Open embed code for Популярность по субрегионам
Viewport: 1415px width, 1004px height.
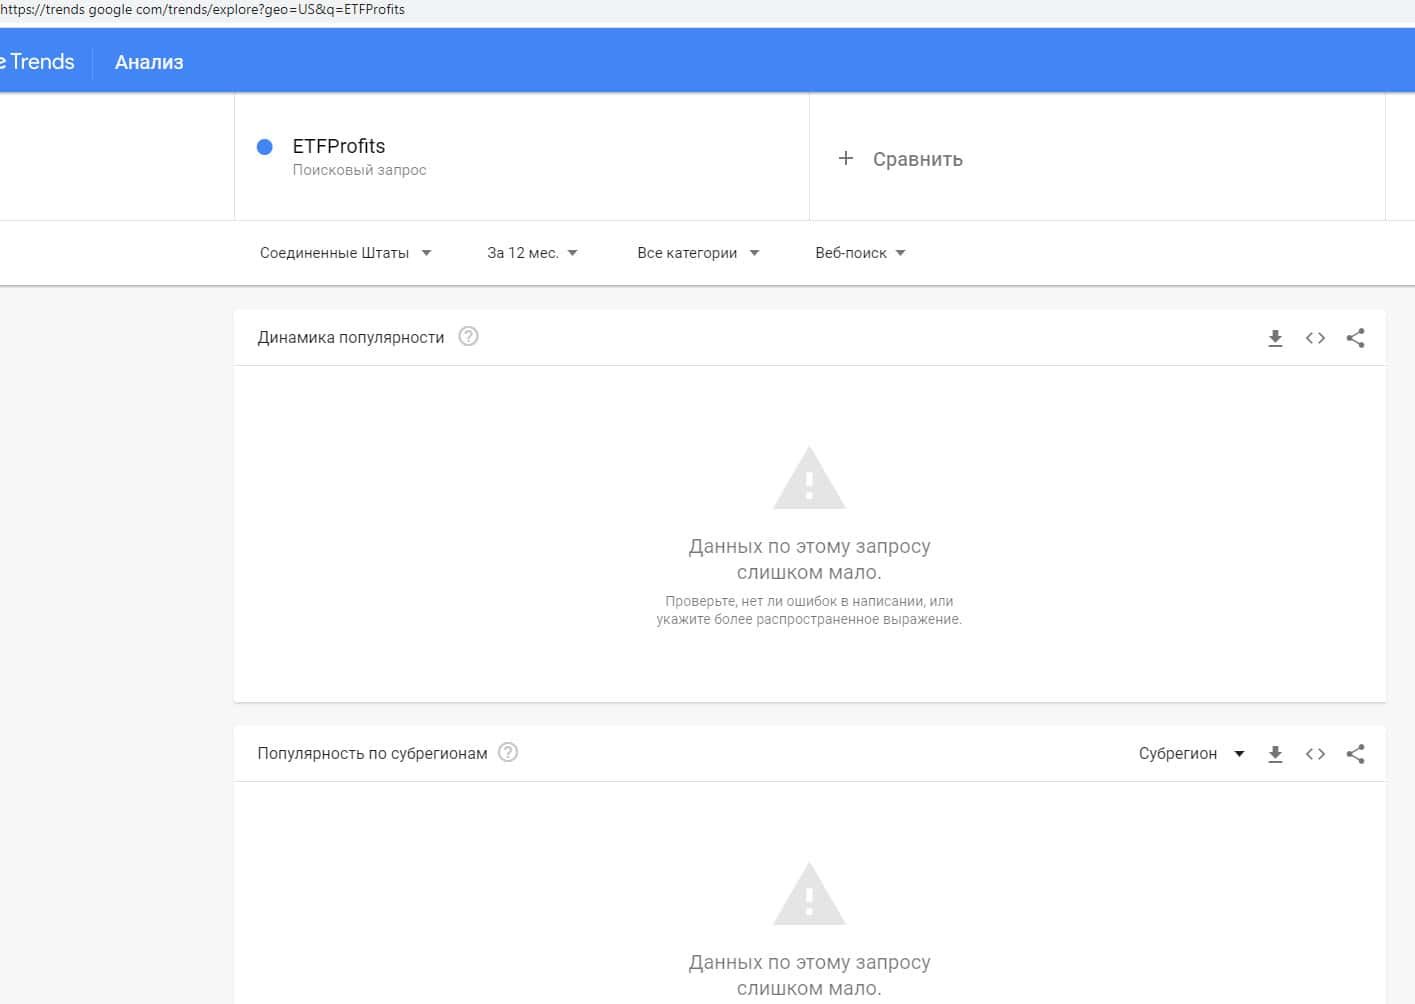1315,754
